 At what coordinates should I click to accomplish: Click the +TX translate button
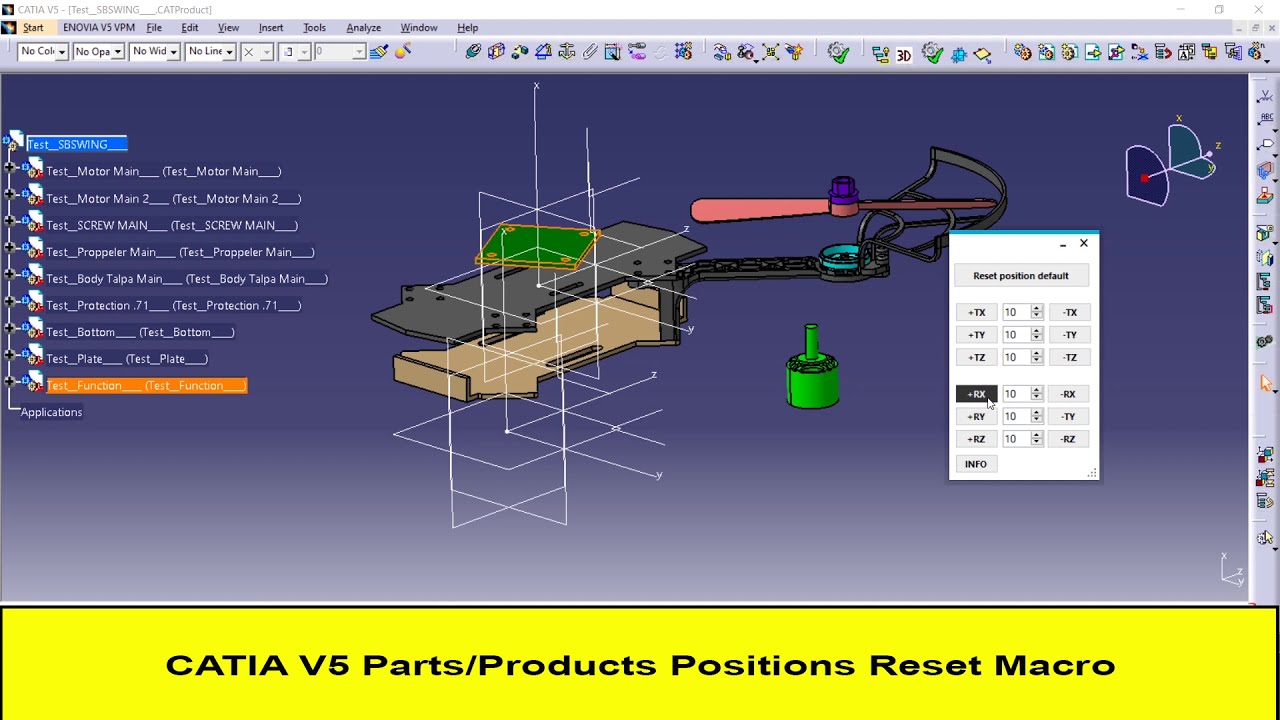[x=977, y=313]
